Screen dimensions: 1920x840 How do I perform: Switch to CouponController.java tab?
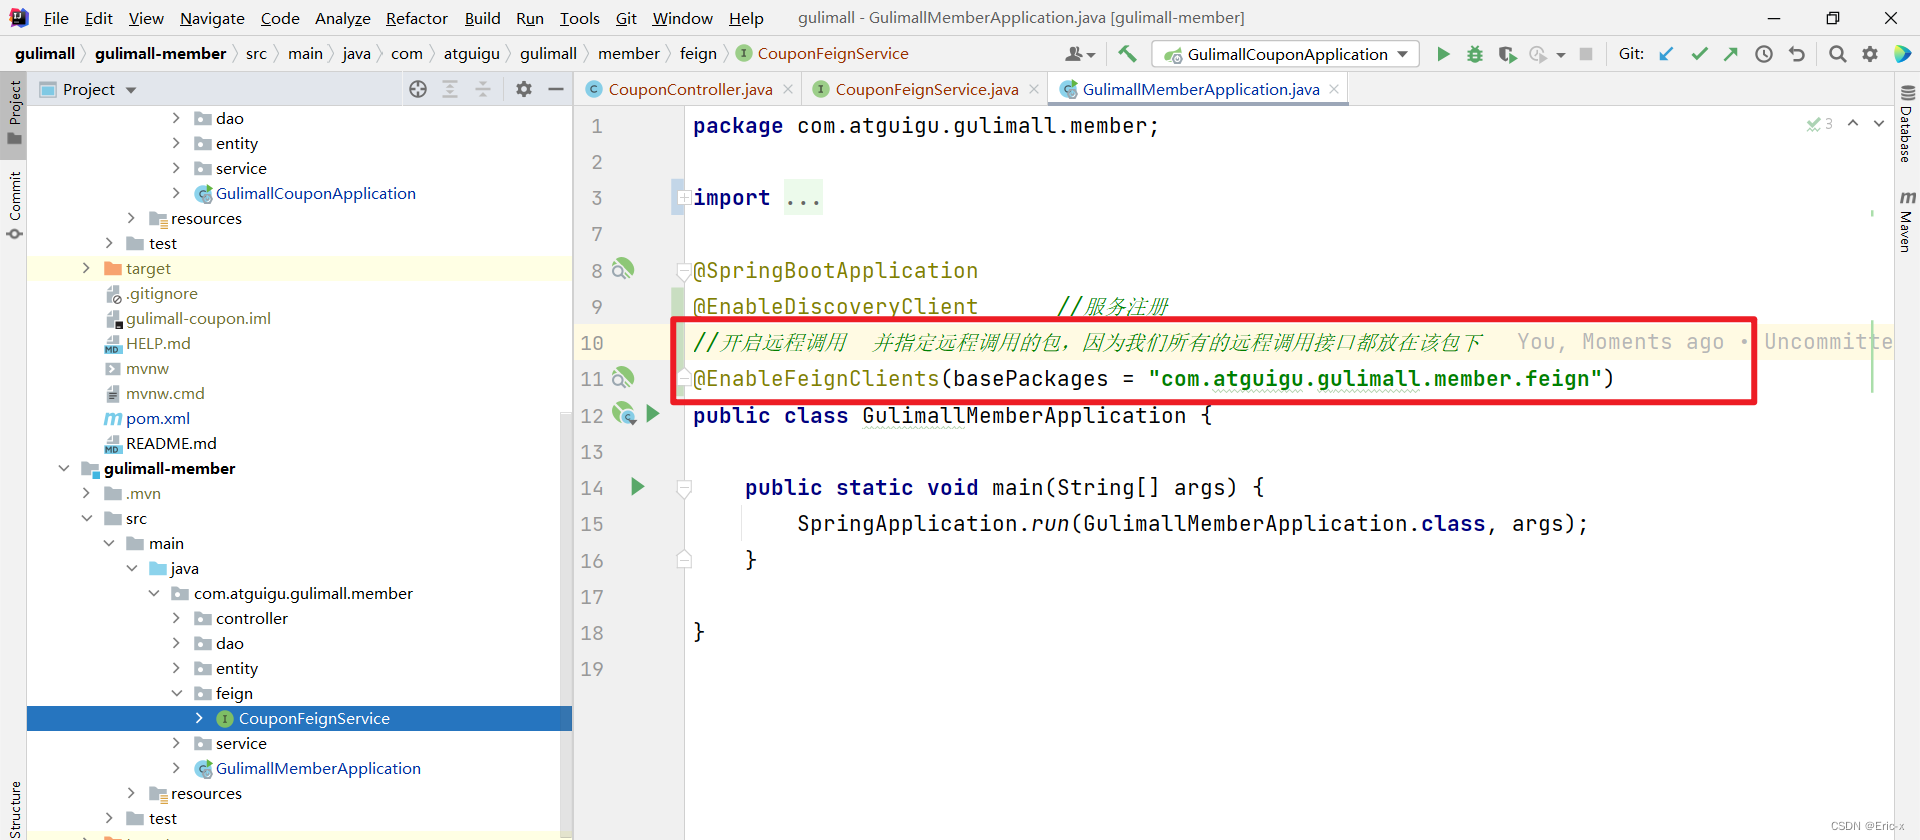690,89
